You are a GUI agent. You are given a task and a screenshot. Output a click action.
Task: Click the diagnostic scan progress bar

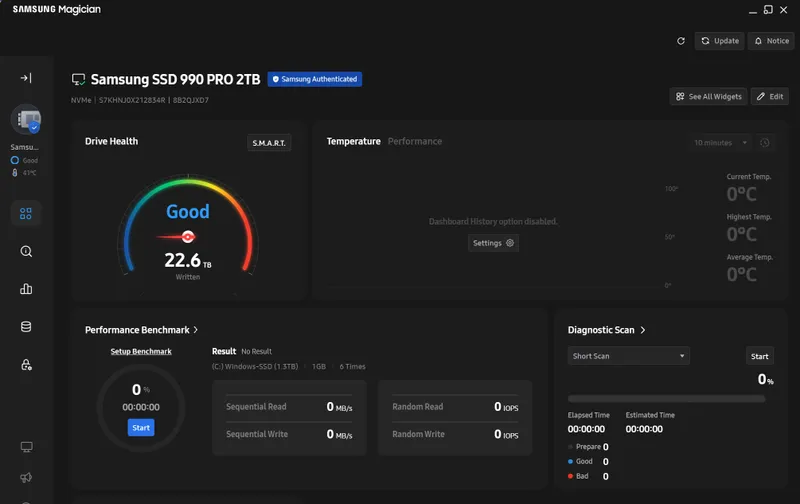point(666,399)
